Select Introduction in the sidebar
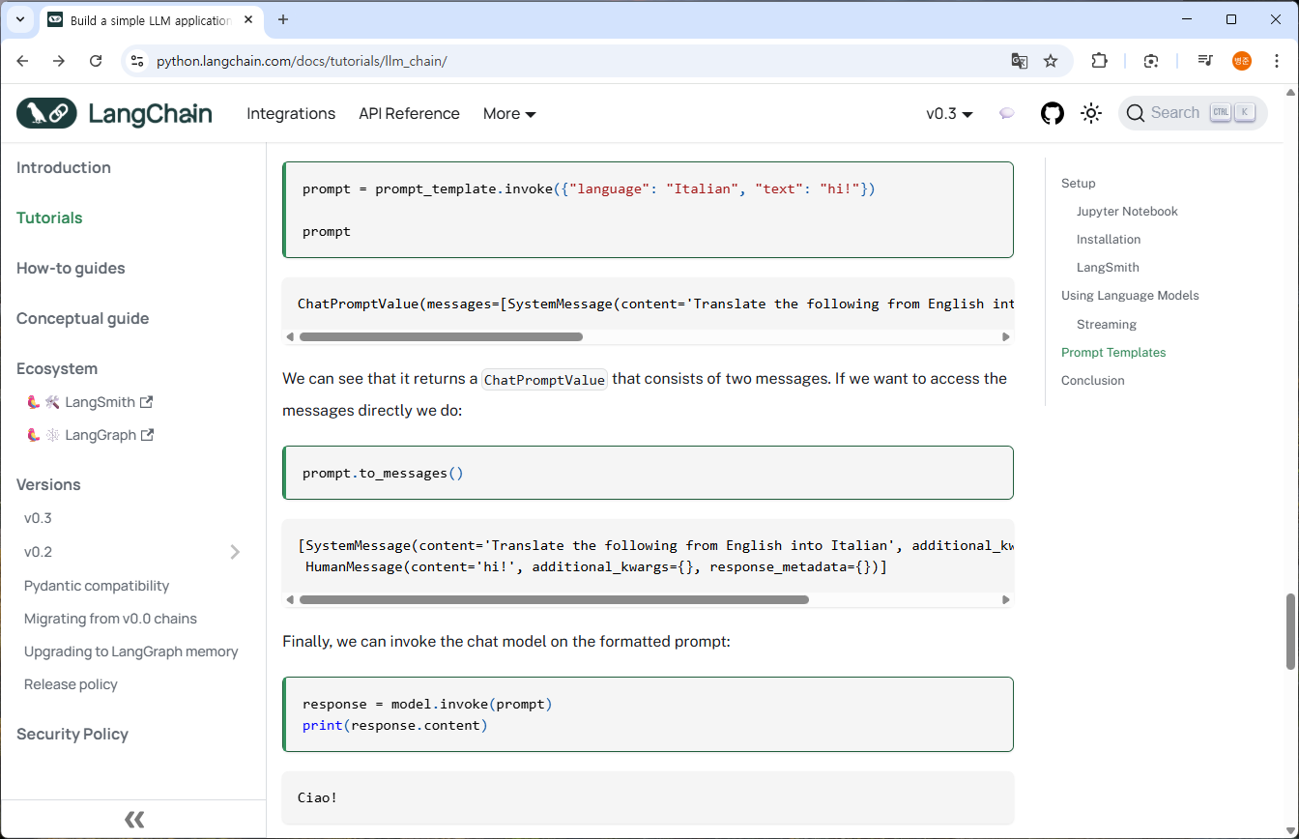 point(63,167)
